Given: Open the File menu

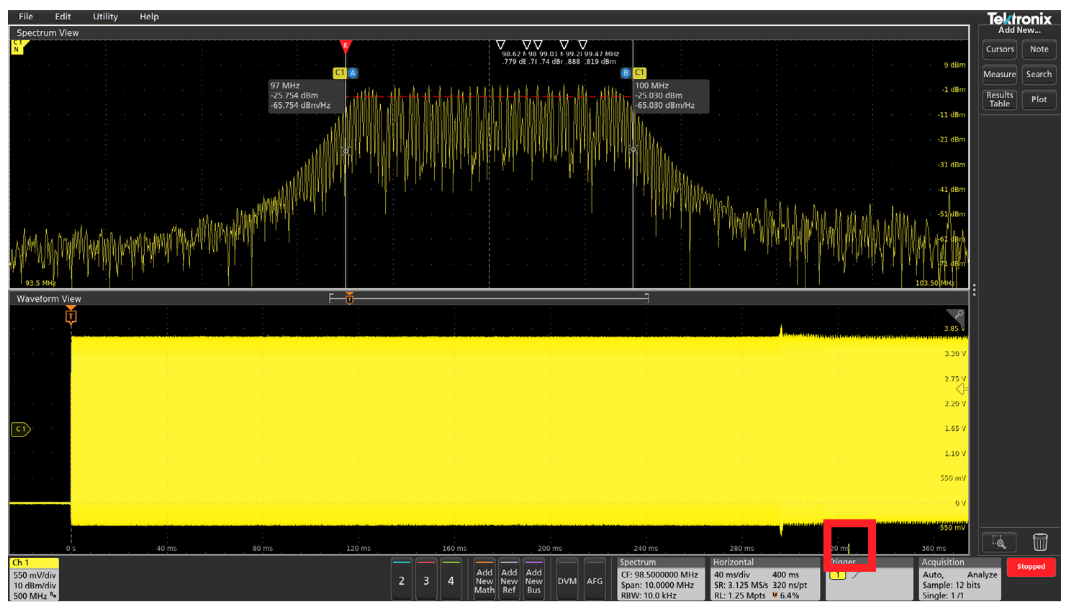Looking at the screenshot, I should 26,17.
